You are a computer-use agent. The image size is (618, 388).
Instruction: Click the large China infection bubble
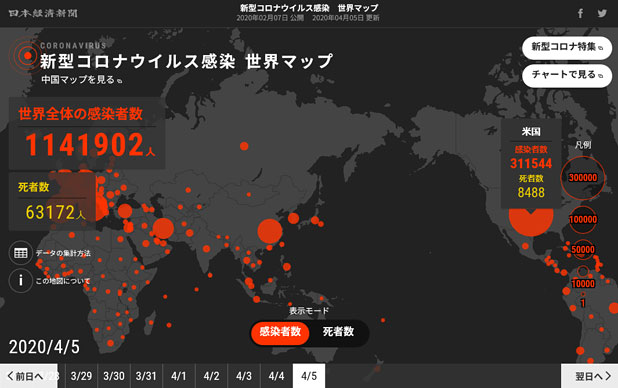click(270, 231)
